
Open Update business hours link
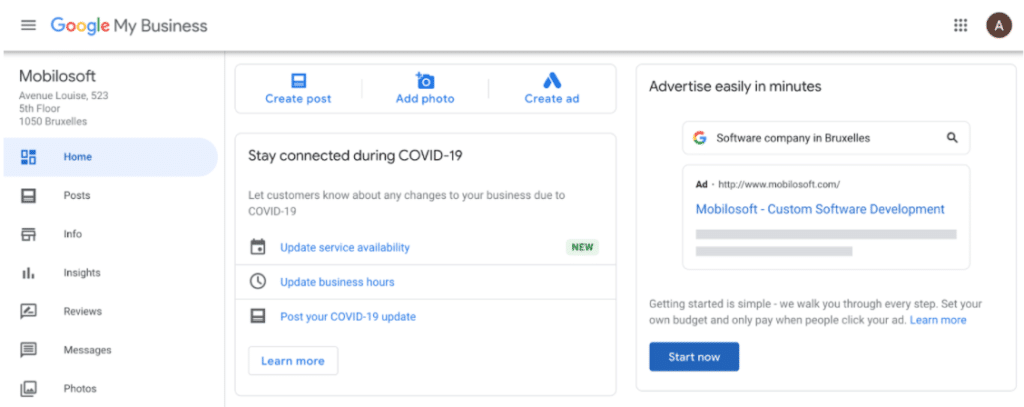tap(337, 282)
